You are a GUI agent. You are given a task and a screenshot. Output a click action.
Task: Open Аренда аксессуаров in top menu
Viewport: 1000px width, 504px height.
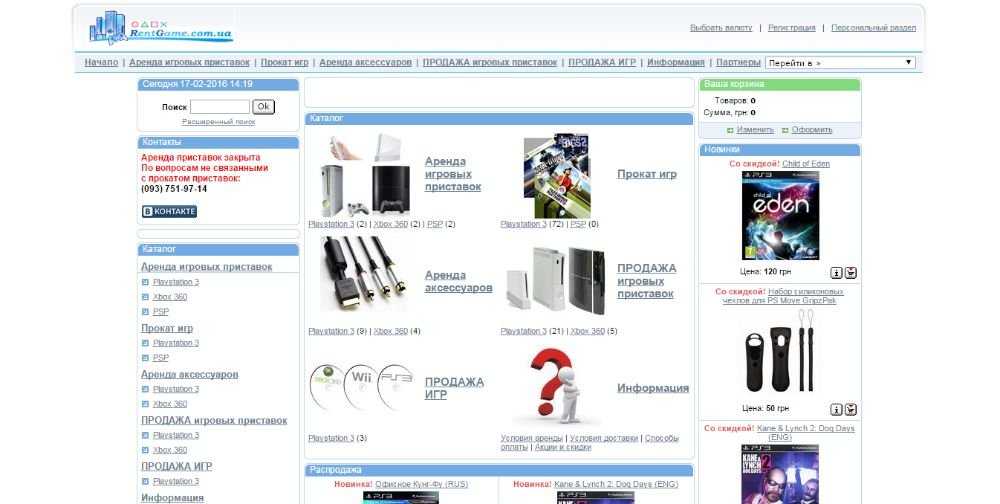click(x=365, y=63)
